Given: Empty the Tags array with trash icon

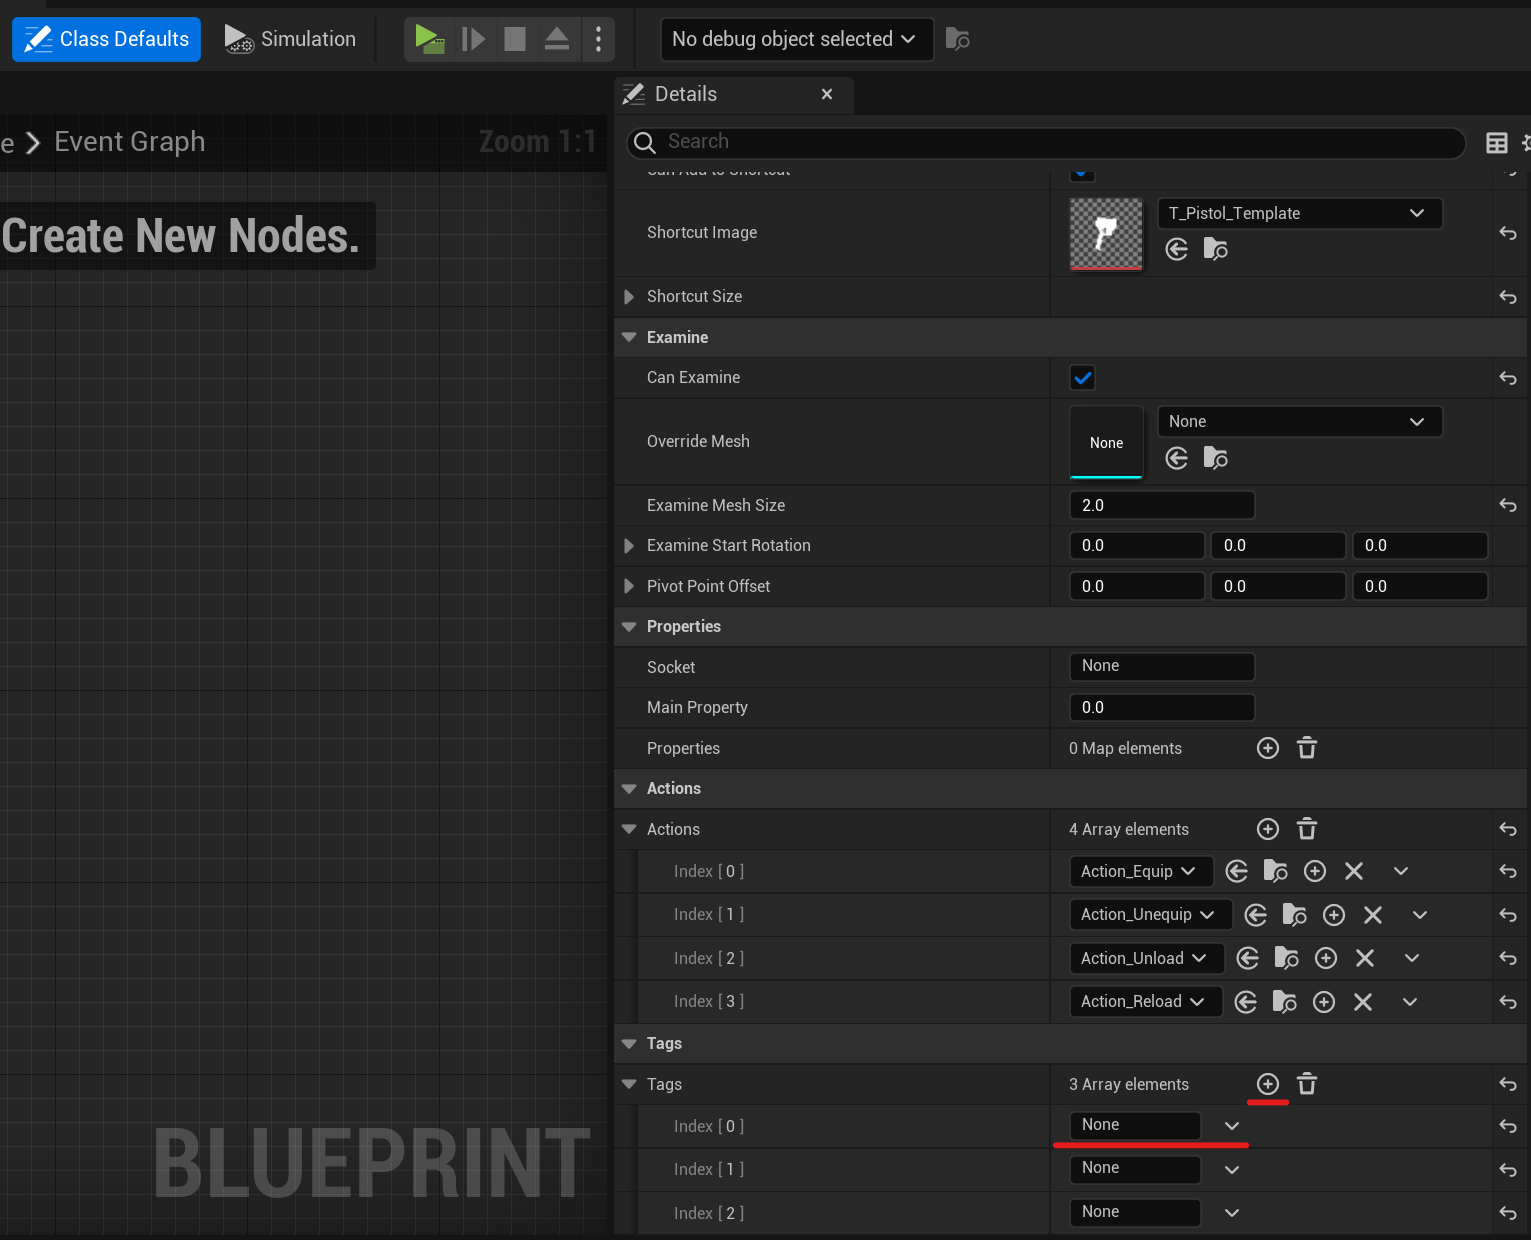Looking at the screenshot, I should (x=1307, y=1084).
